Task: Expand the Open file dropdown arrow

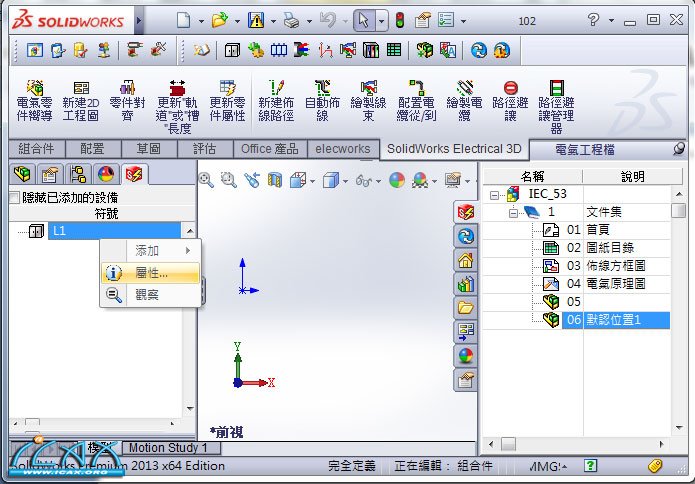Action: [237, 21]
